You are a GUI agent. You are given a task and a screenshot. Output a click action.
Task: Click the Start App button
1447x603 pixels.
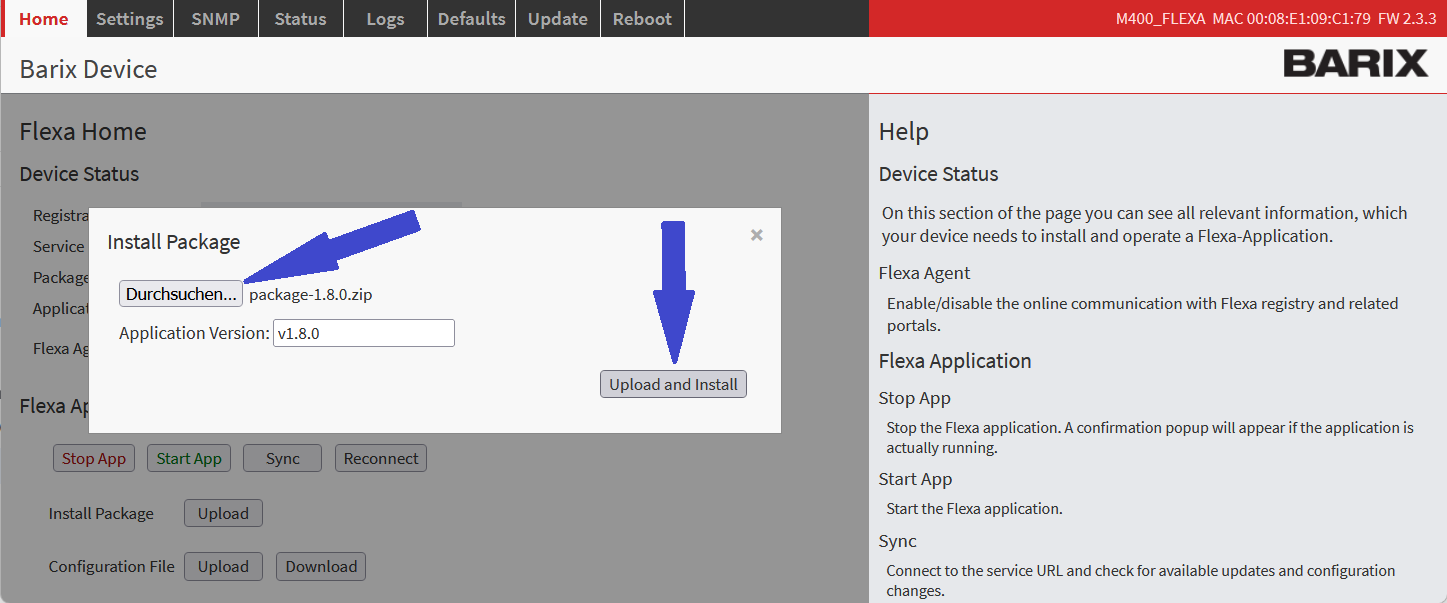pos(189,458)
